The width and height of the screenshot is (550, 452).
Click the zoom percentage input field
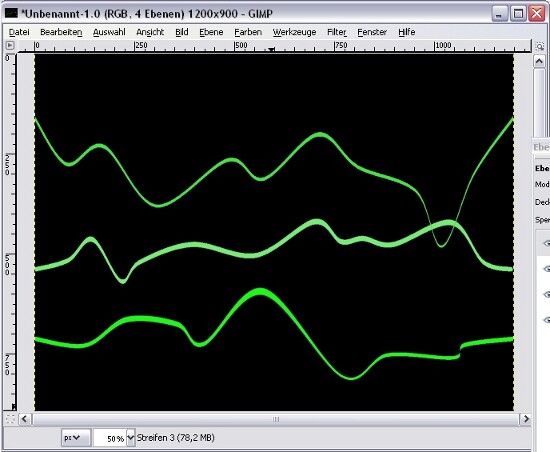pos(110,438)
